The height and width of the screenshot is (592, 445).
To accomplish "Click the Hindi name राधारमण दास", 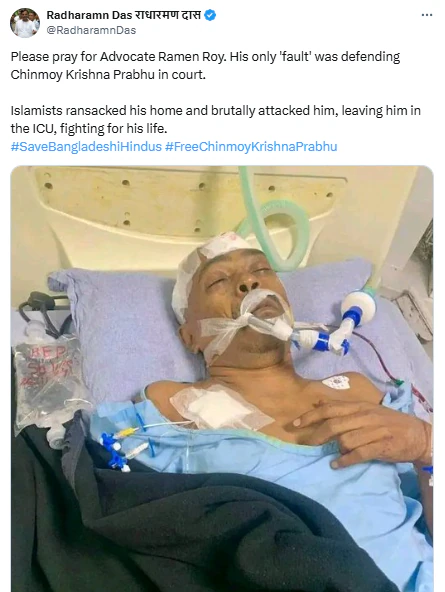I will 168,15.
